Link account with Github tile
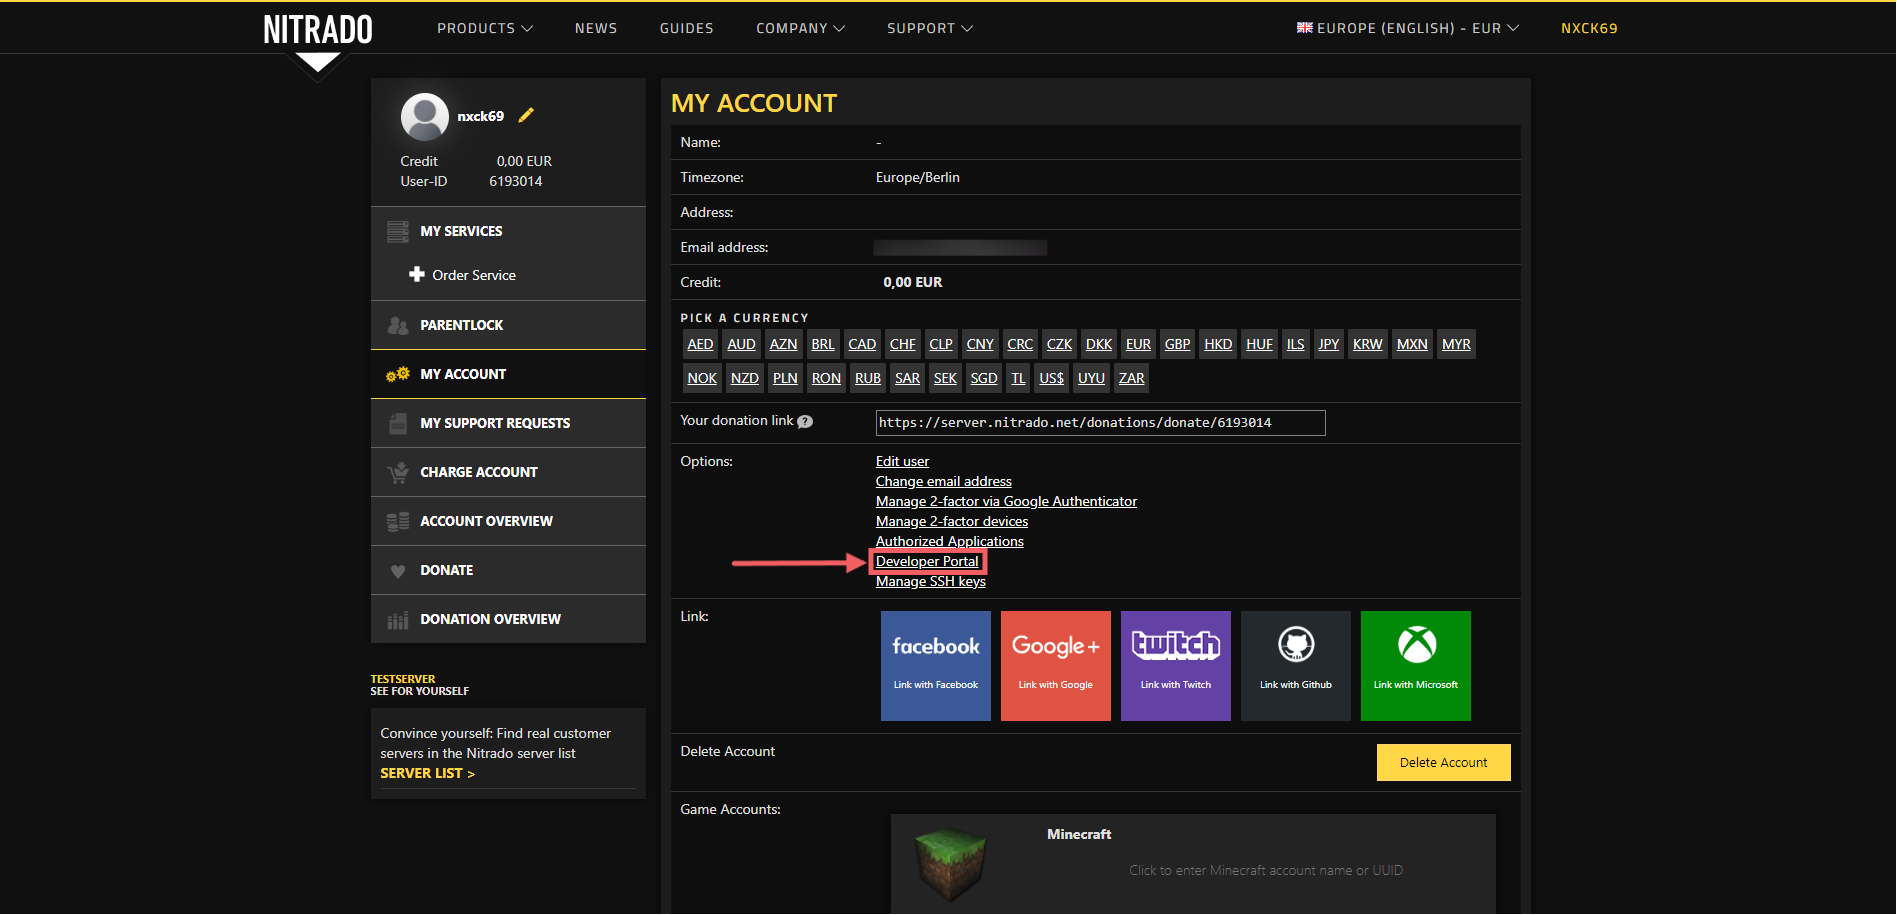This screenshot has width=1897, height=915. point(1296,666)
